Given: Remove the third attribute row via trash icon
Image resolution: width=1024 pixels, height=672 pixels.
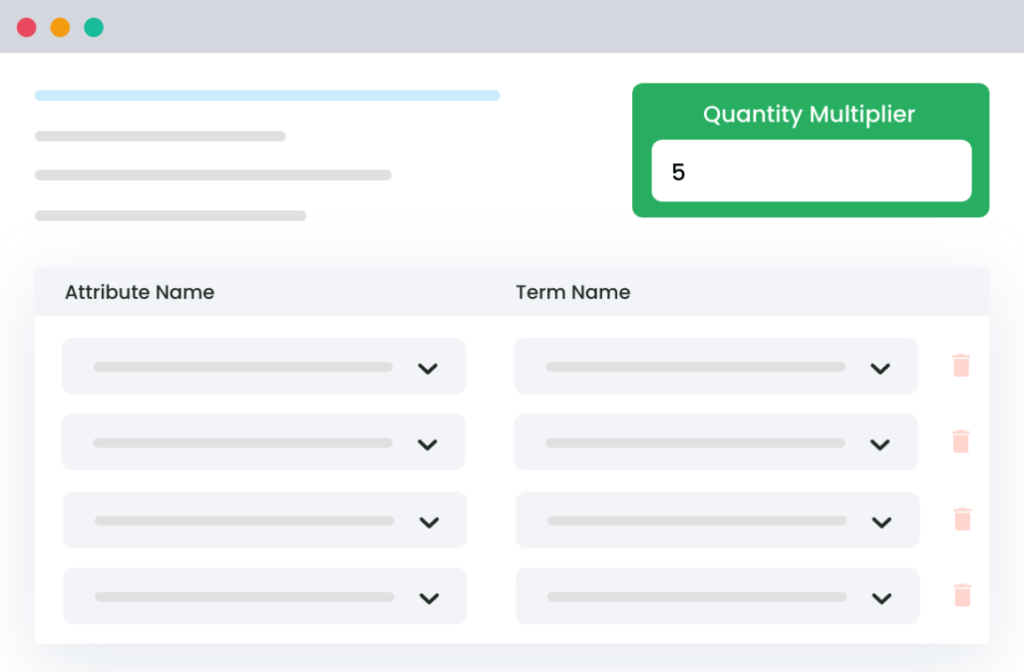Looking at the screenshot, I should [x=962, y=520].
